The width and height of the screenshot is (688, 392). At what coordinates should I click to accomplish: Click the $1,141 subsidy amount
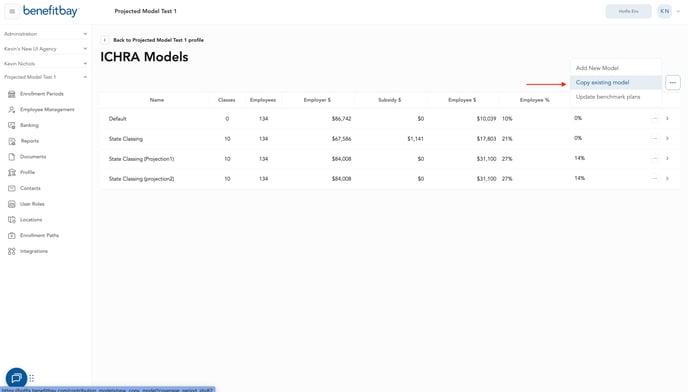416,139
